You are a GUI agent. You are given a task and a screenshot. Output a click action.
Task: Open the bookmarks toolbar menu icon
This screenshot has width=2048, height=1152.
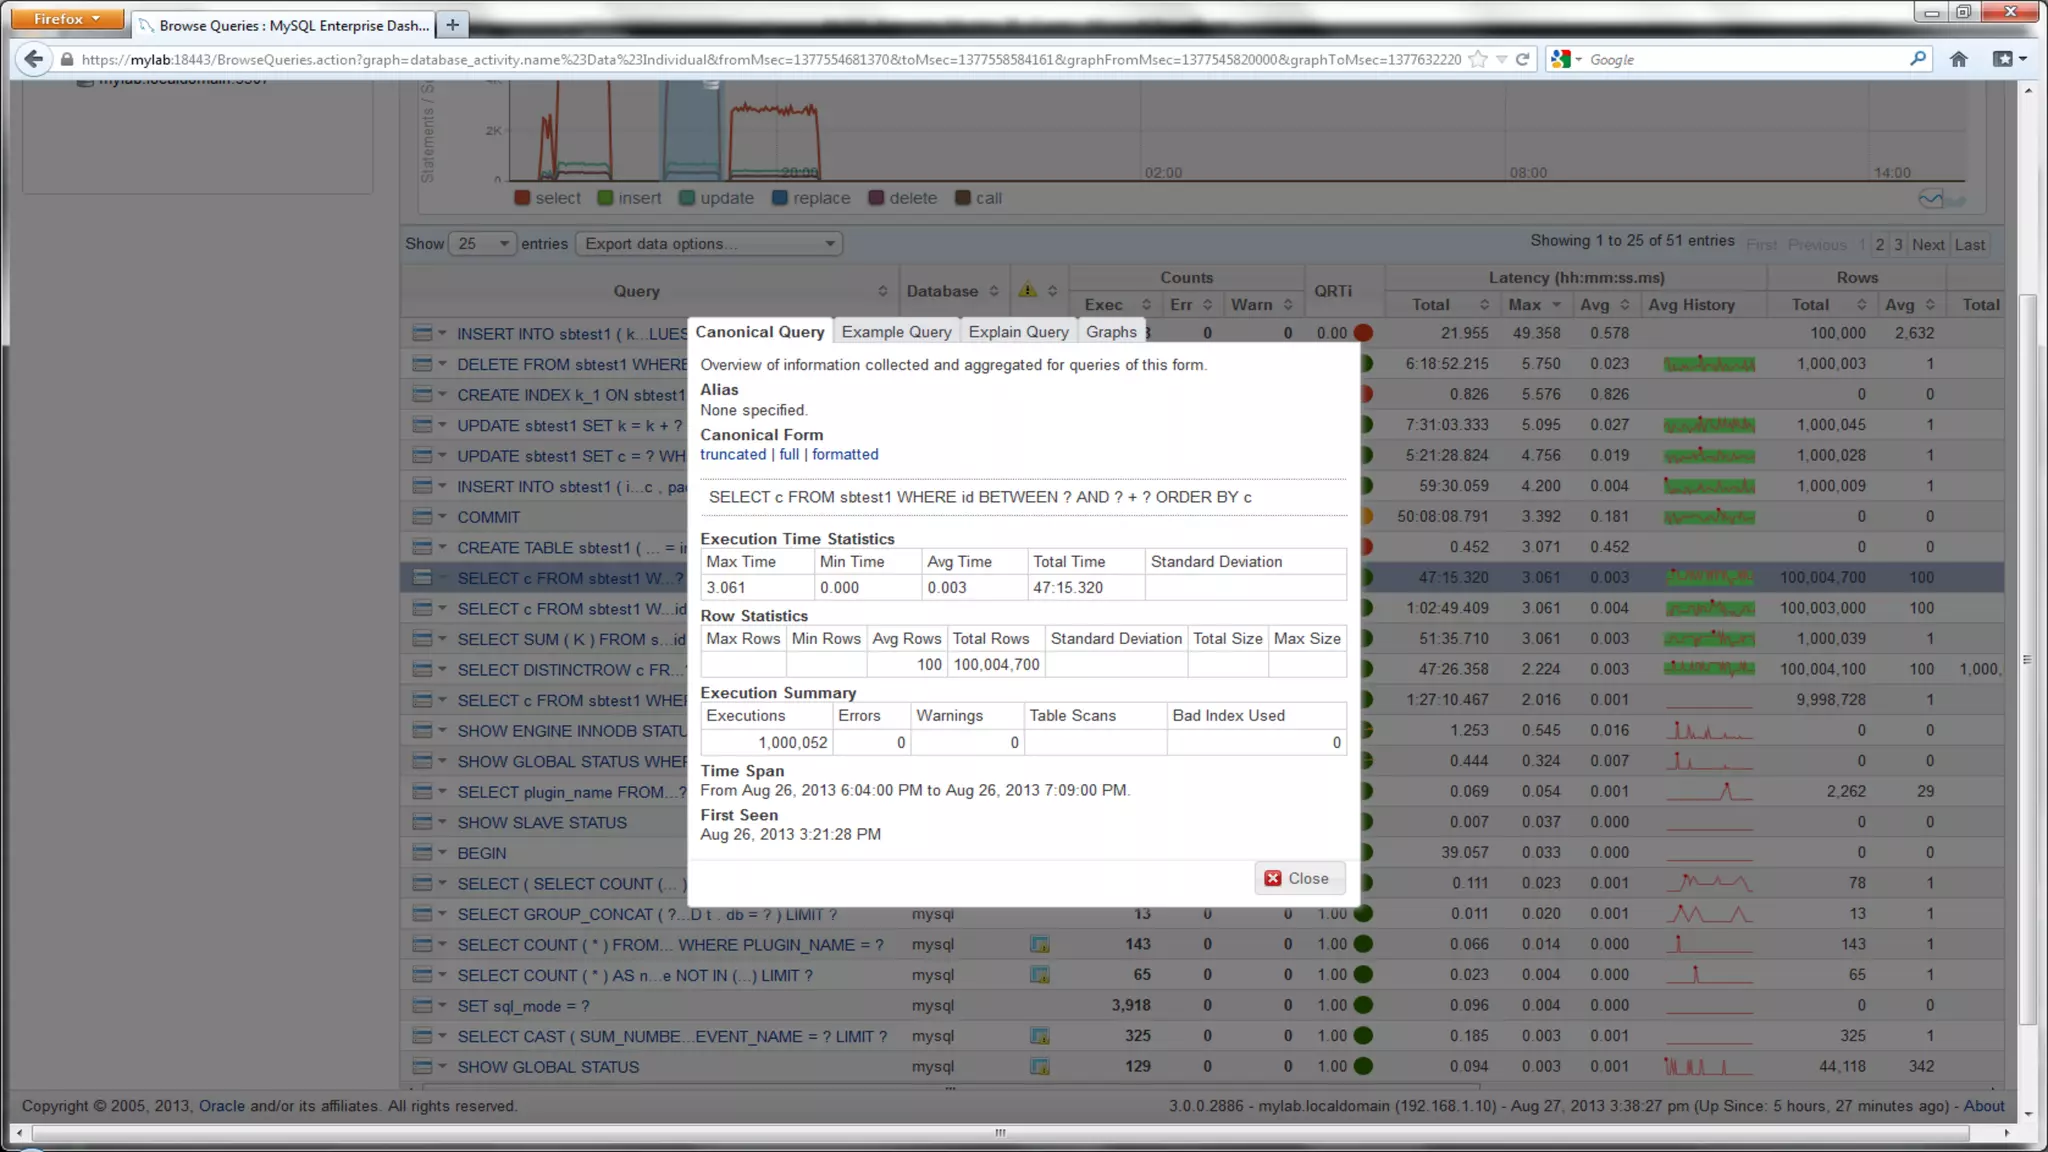2009,59
